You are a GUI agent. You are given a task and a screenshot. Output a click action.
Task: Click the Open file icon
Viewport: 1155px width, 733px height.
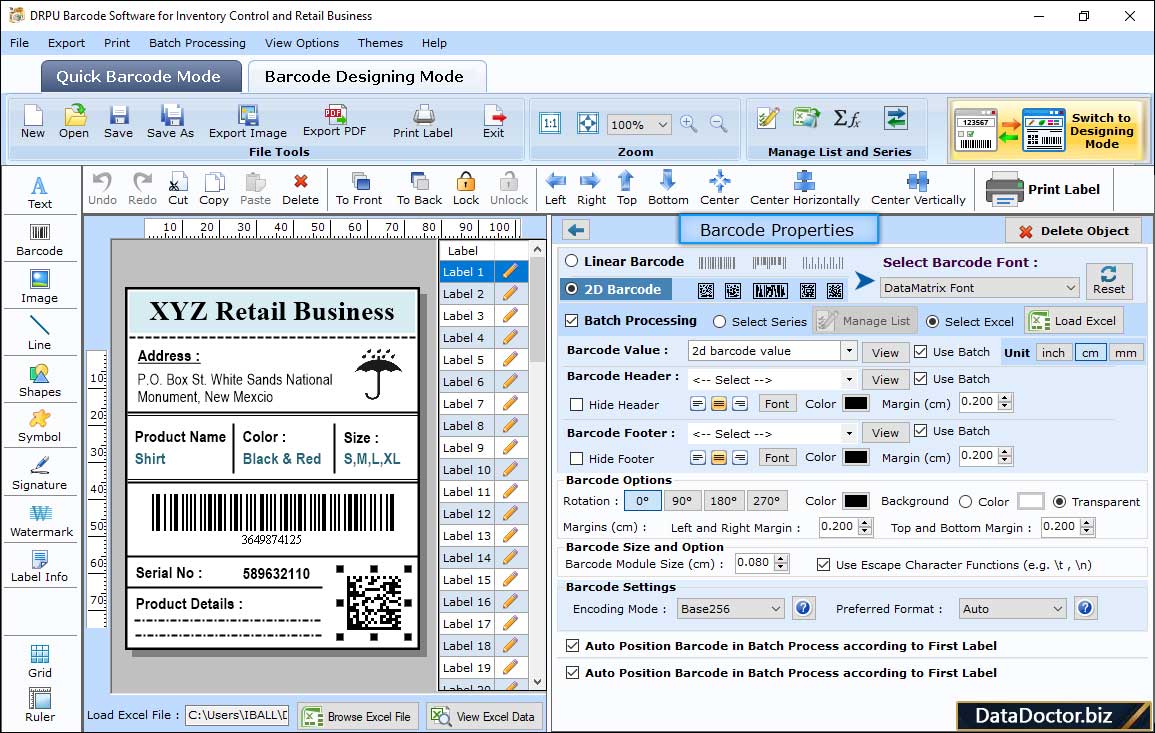coord(74,122)
